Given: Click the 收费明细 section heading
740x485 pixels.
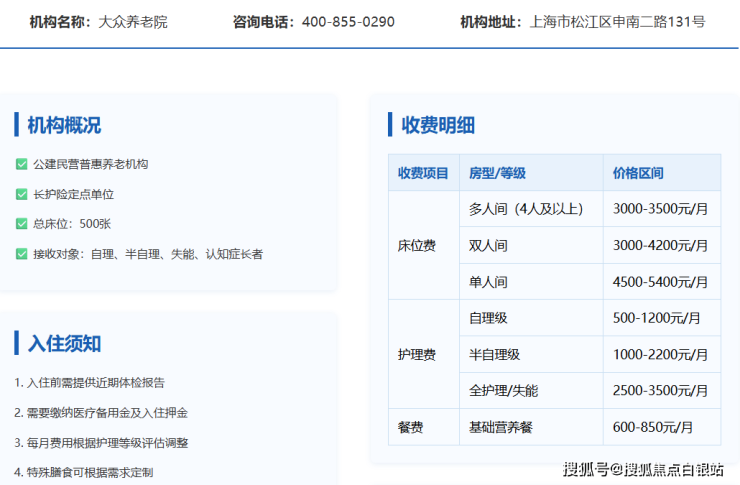Looking at the screenshot, I should (x=438, y=125).
